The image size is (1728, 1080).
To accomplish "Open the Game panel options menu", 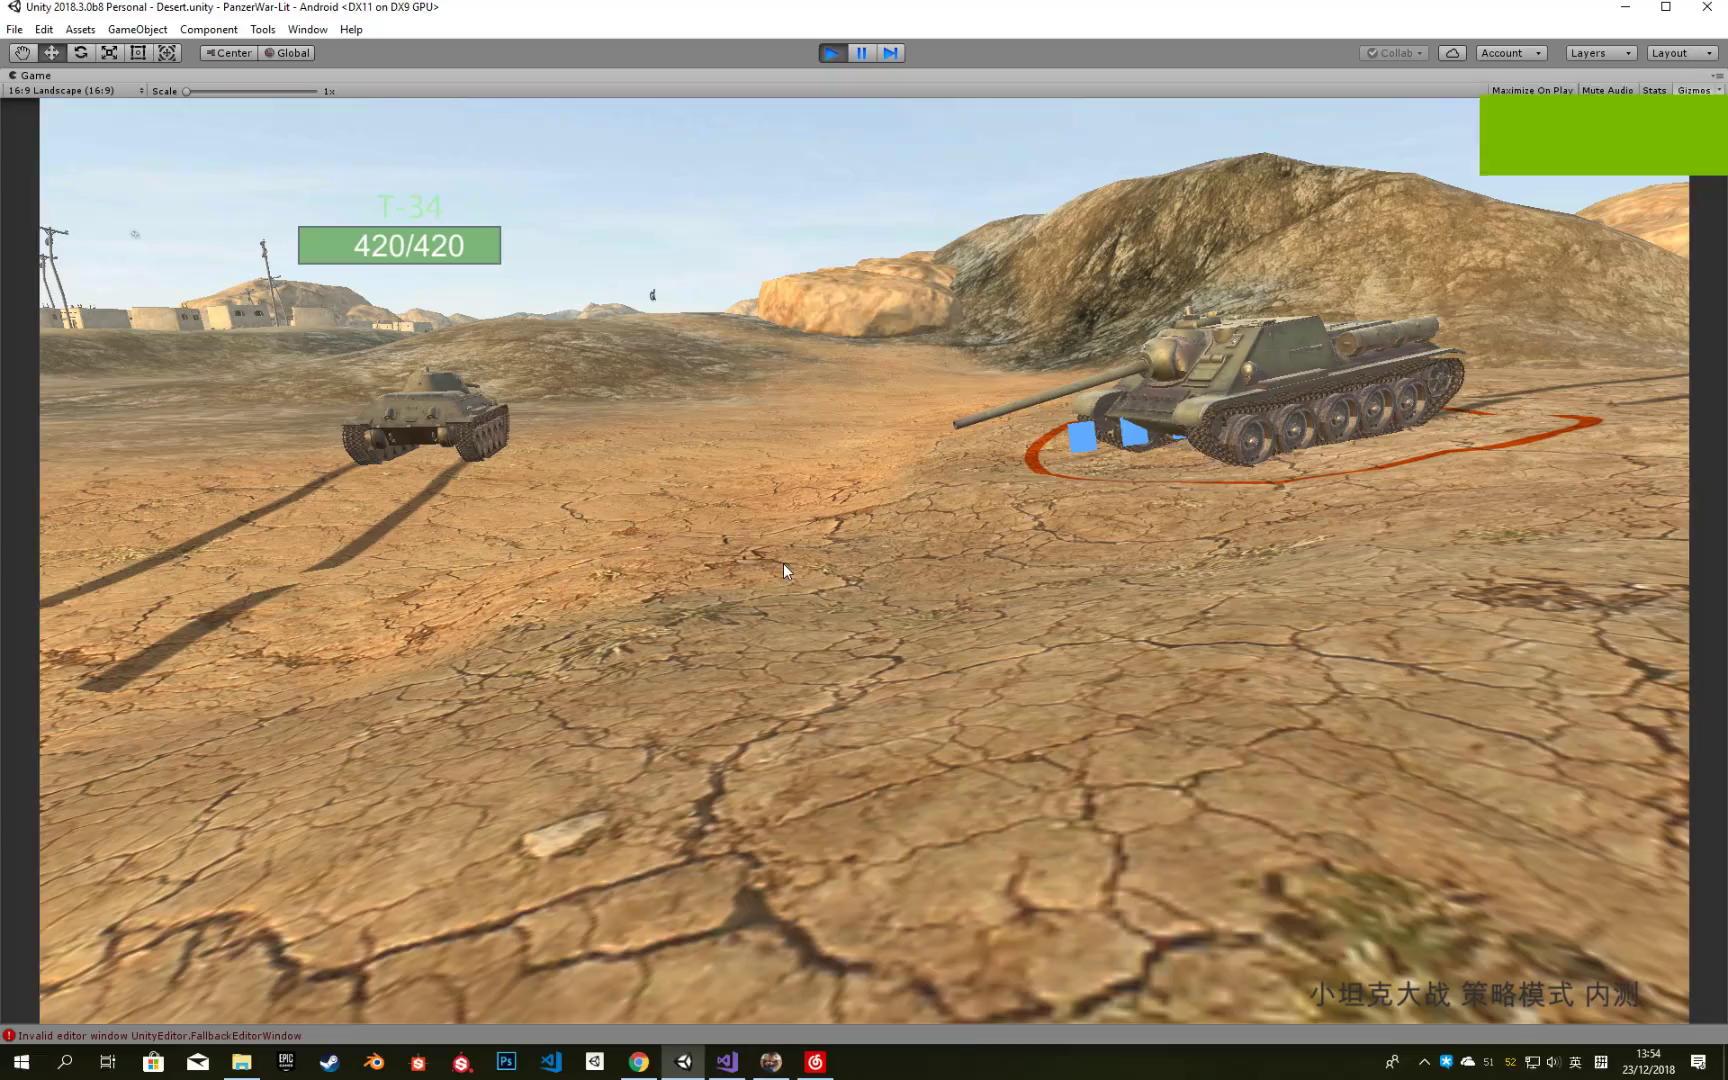I will [1717, 75].
